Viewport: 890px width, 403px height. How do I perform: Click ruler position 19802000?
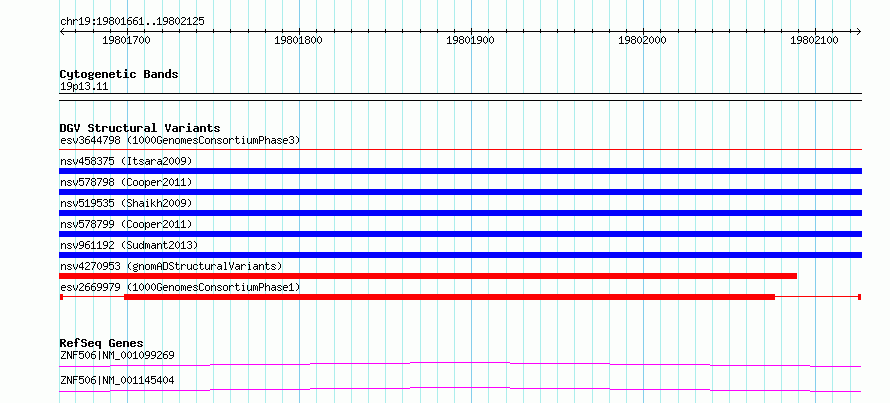[x=642, y=41]
